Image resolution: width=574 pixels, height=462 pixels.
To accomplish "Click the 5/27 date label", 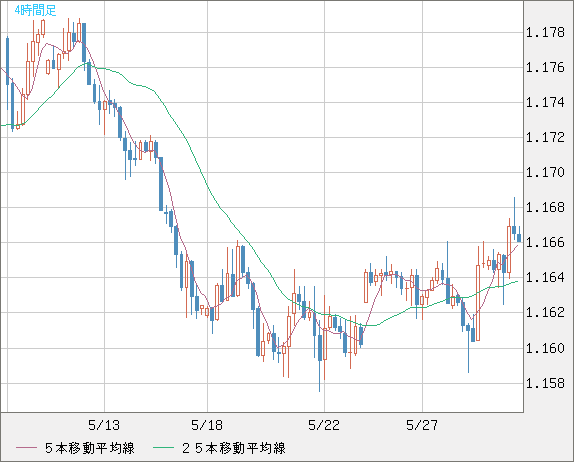I will coord(422,425).
